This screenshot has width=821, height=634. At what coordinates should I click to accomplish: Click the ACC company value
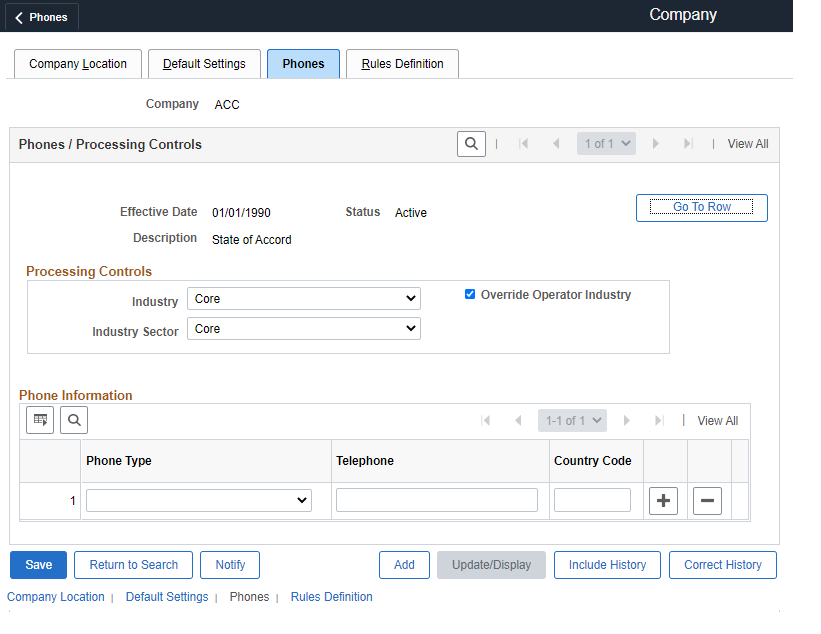point(227,105)
